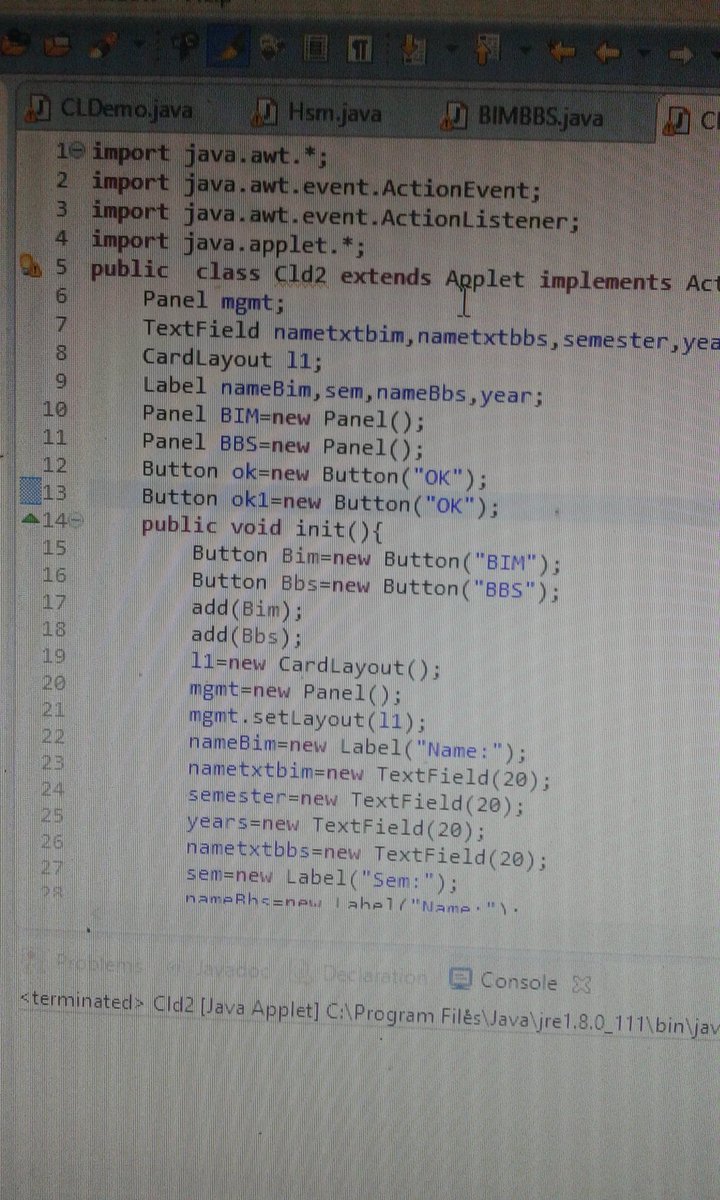Click the CLDemo.java tab file icon
Image resolution: width=720 pixels, height=1200 pixels.
tap(40, 108)
